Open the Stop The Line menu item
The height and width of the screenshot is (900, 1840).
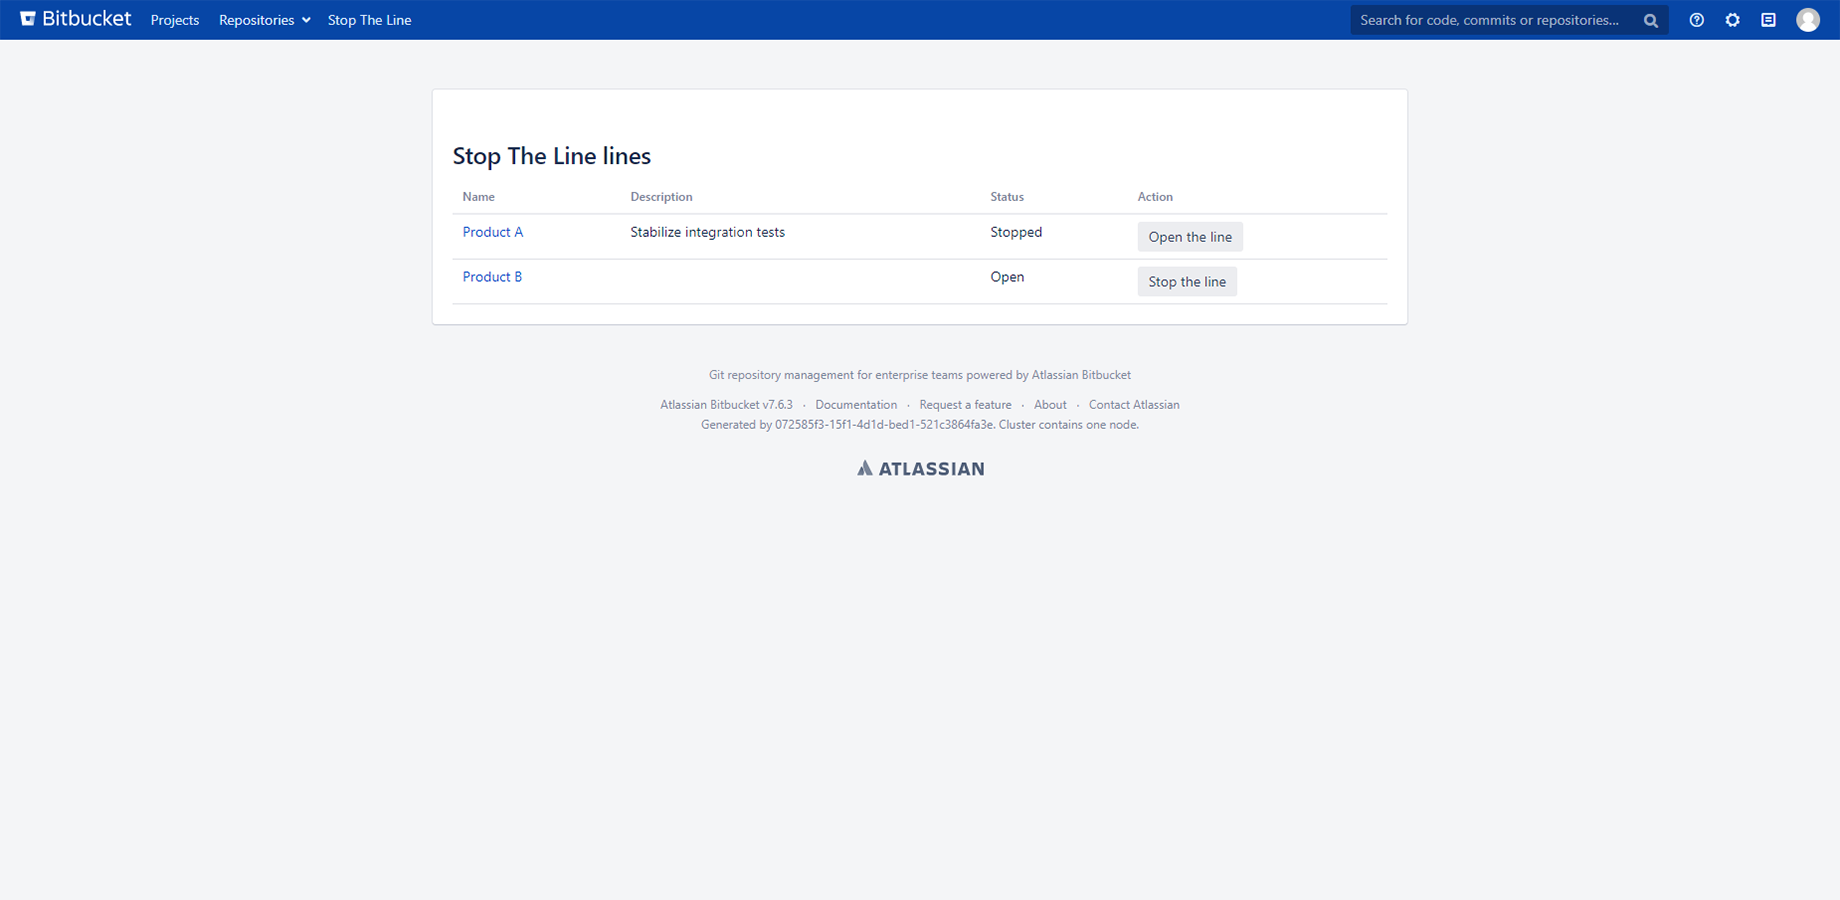(369, 20)
